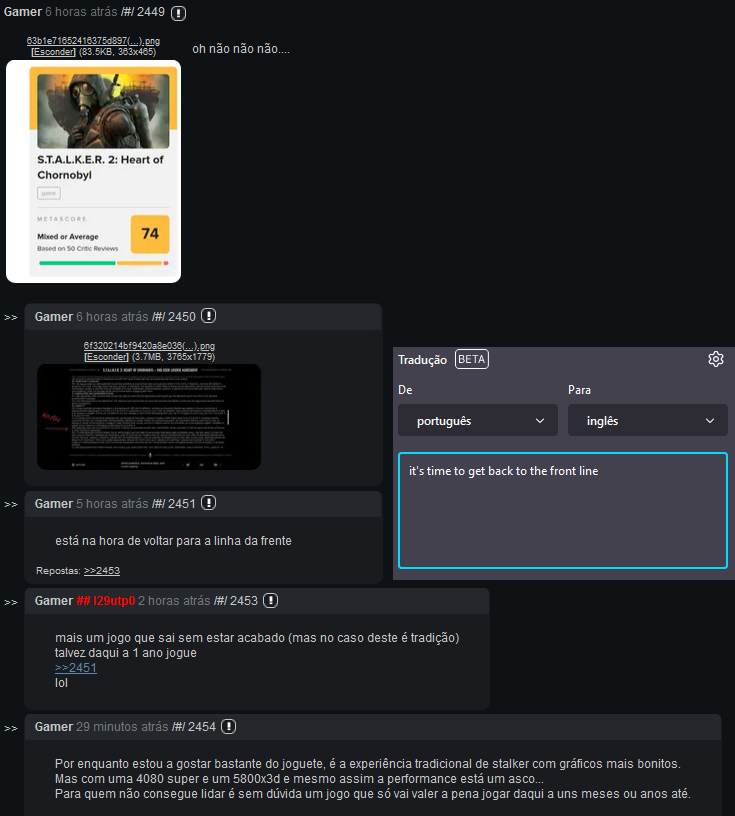This screenshot has height=816, width=735.
Task: Open the S.T.A.L.K.E.R. 2 metascore image
Action: pos(94,172)
